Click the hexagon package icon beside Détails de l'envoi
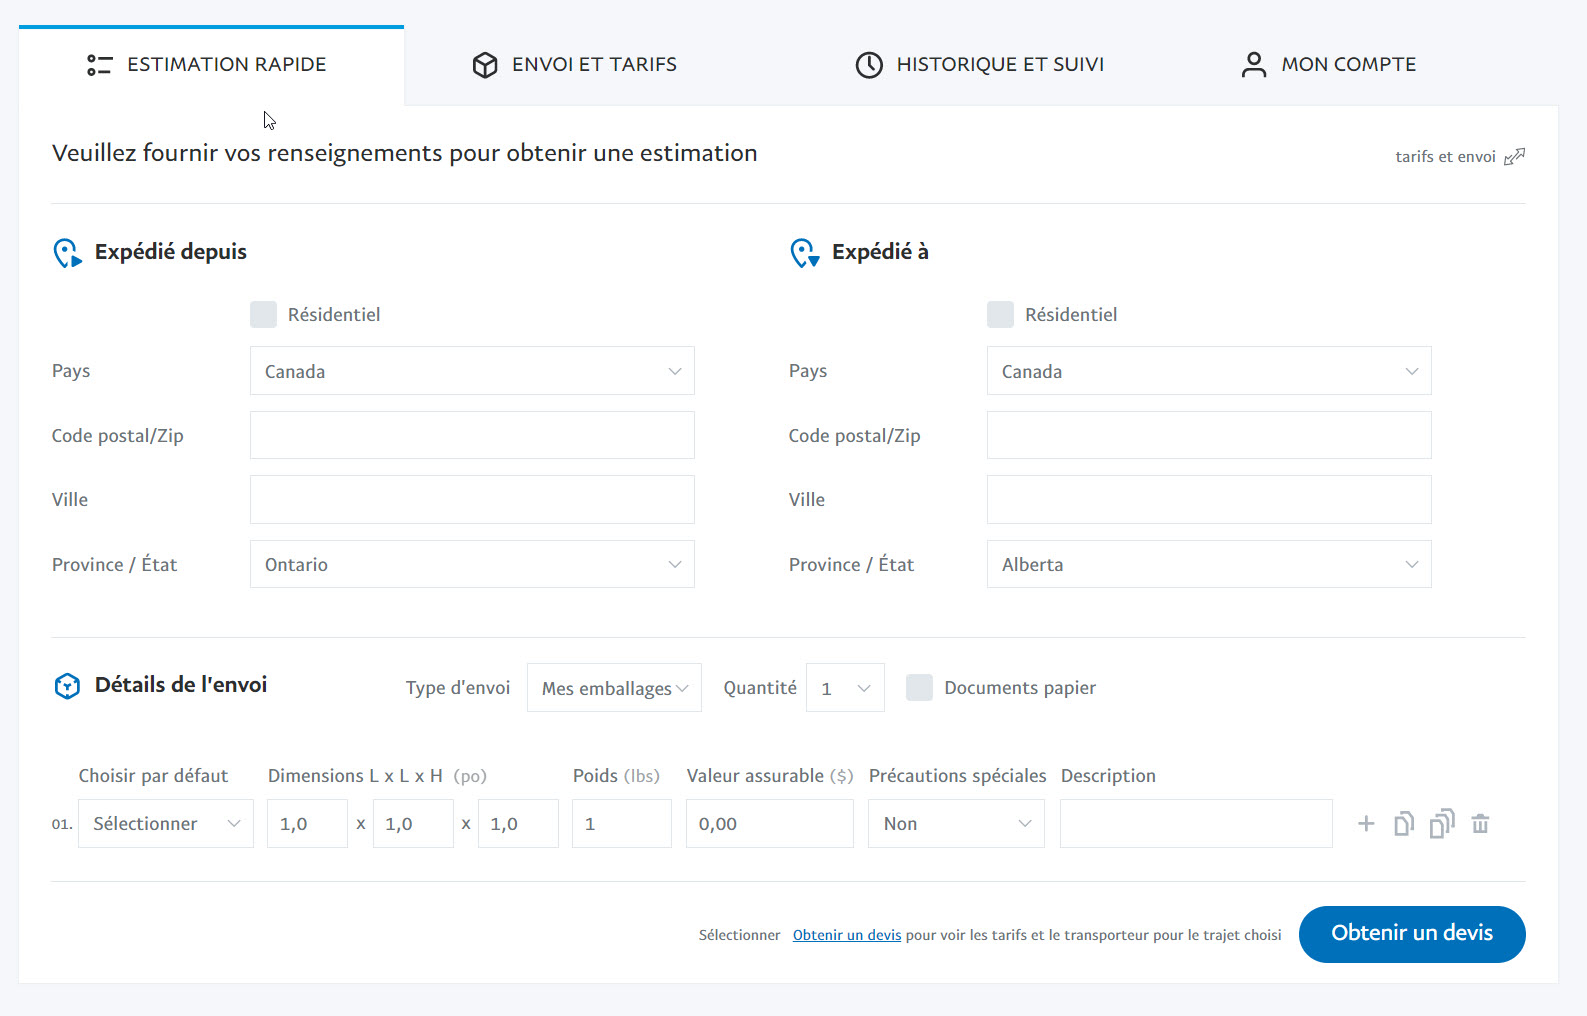1587x1016 pixels. pyautogui.click(x=67, y=686)
